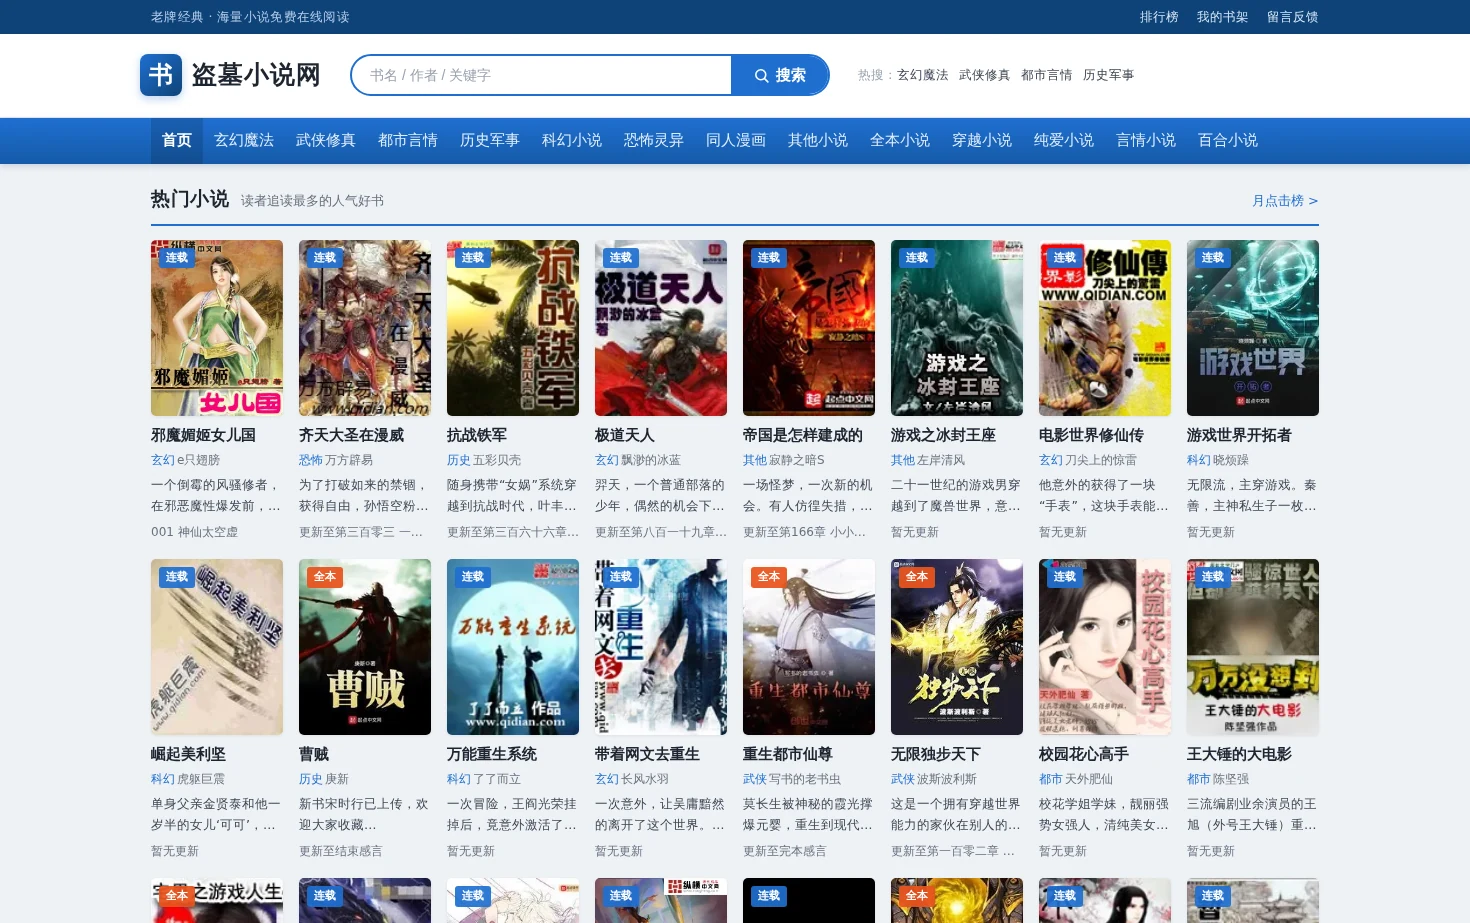
Task: Open the 其他小说 nav category
Action: tap(818, 141)
